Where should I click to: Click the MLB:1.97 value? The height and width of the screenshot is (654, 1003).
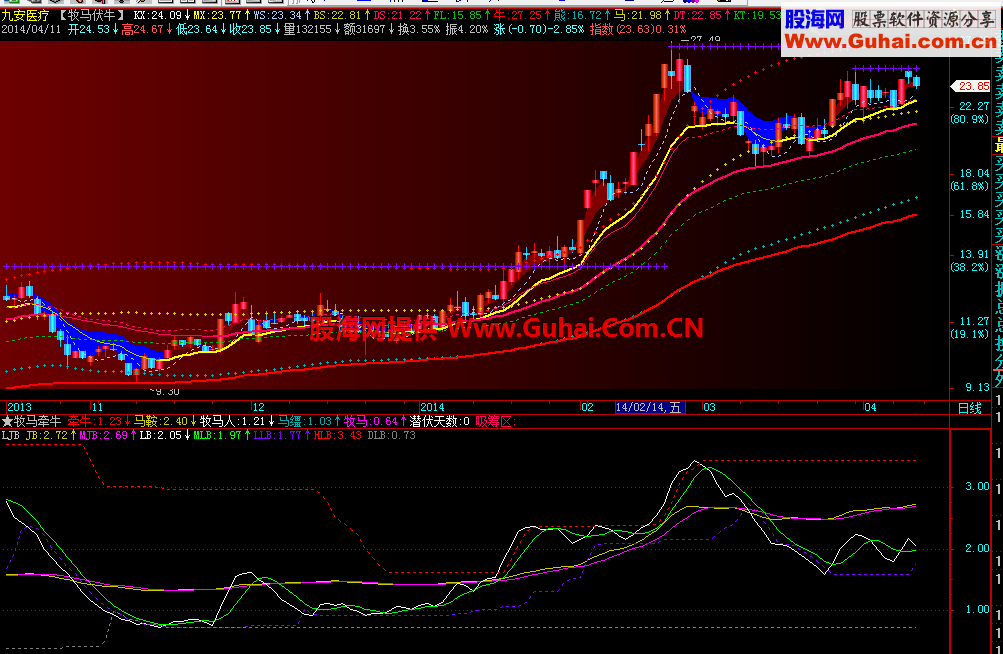217,436
